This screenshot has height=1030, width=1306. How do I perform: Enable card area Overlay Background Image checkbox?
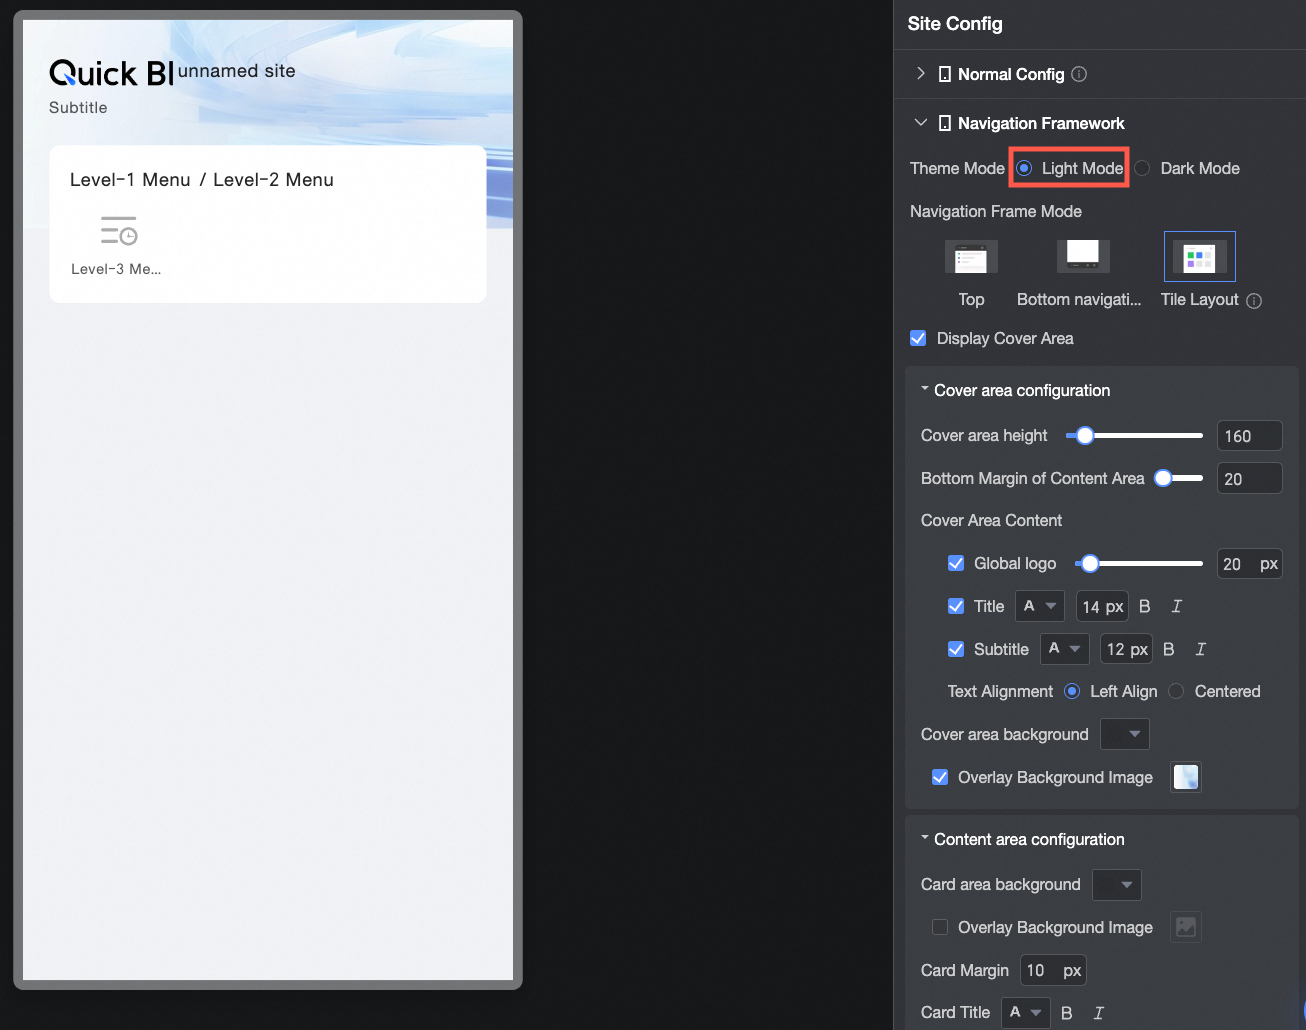point(940,927)
